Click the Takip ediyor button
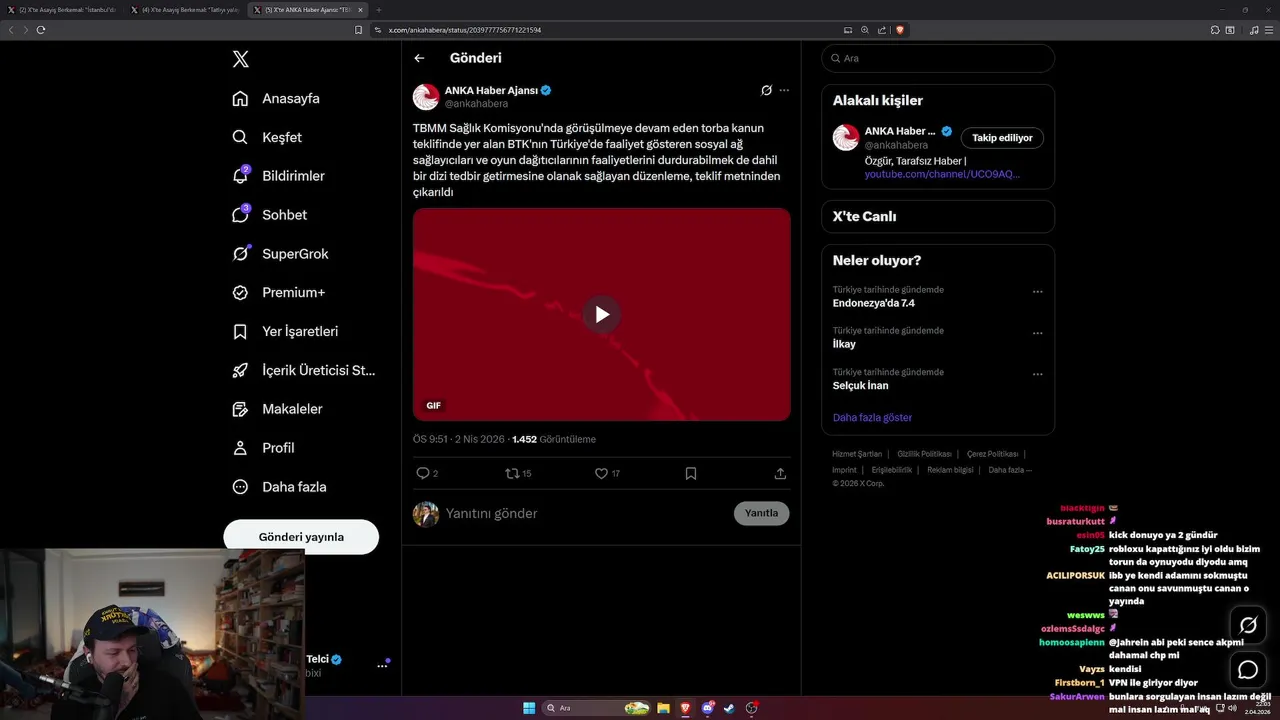1280x720 pixels. (x=1002, y=138)
